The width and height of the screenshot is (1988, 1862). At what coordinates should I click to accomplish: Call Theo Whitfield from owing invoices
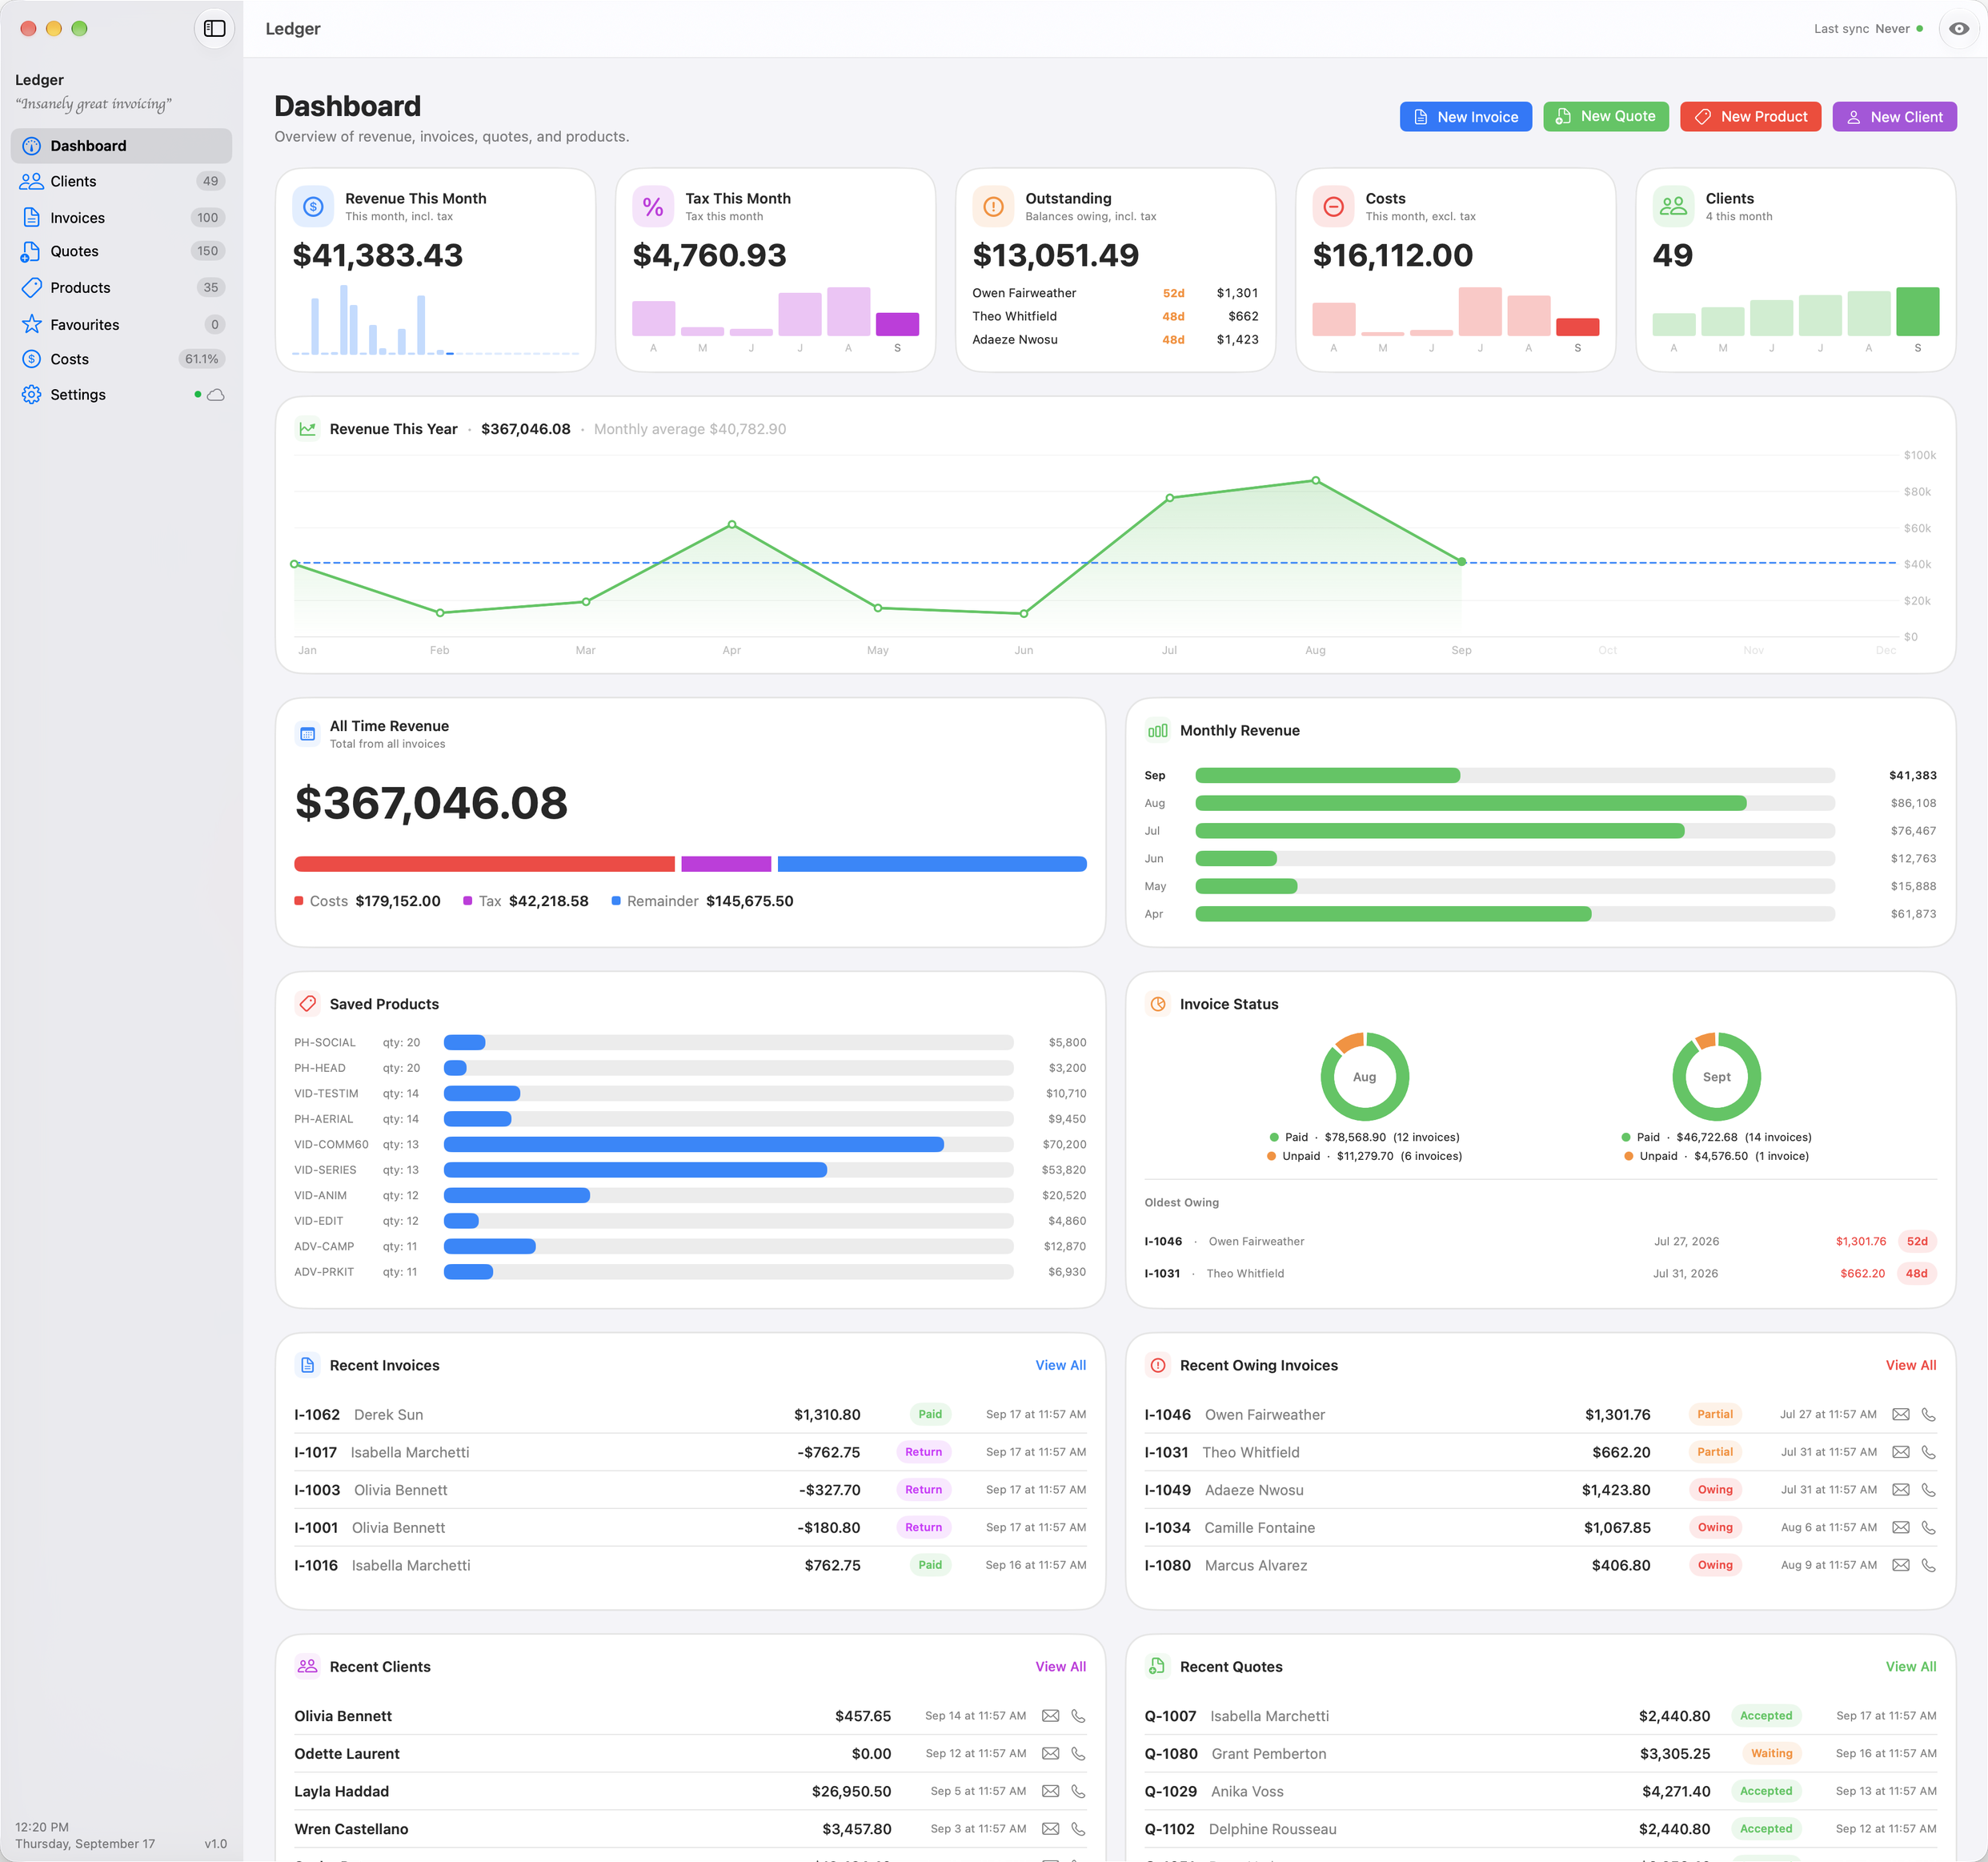coord(1928,1453)
